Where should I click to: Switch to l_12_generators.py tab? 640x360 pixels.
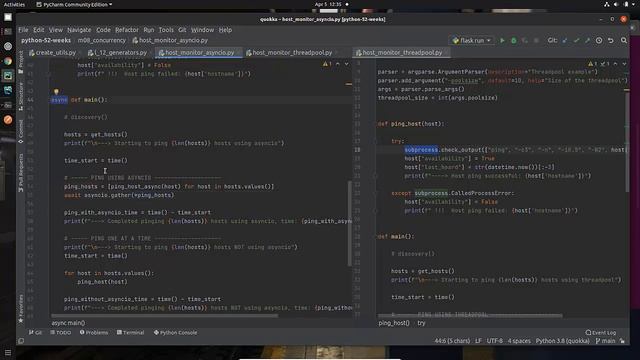pos(117,53)
